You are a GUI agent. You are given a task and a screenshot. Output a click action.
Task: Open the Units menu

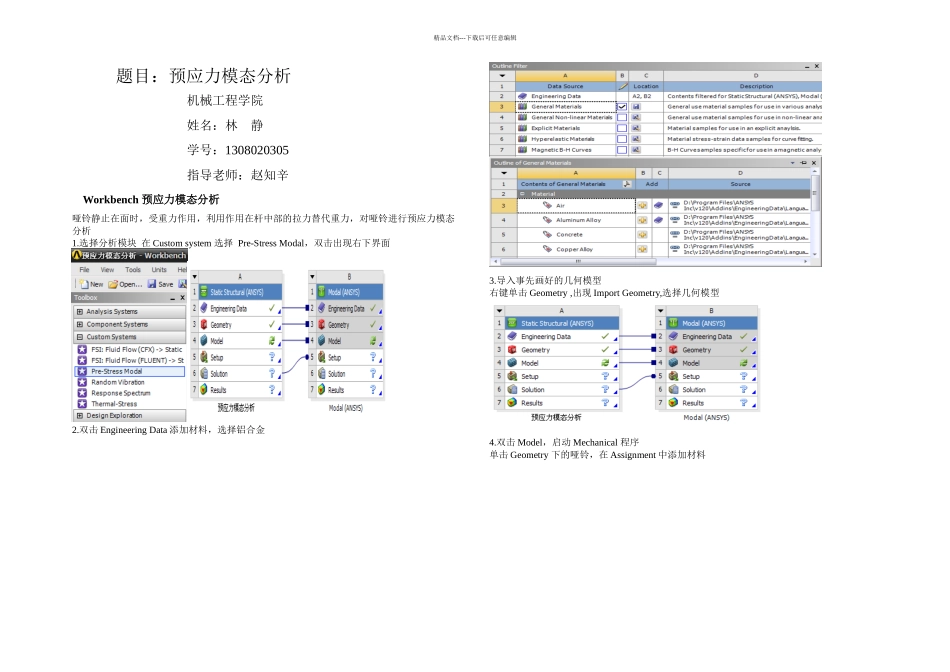coord(159,270)
